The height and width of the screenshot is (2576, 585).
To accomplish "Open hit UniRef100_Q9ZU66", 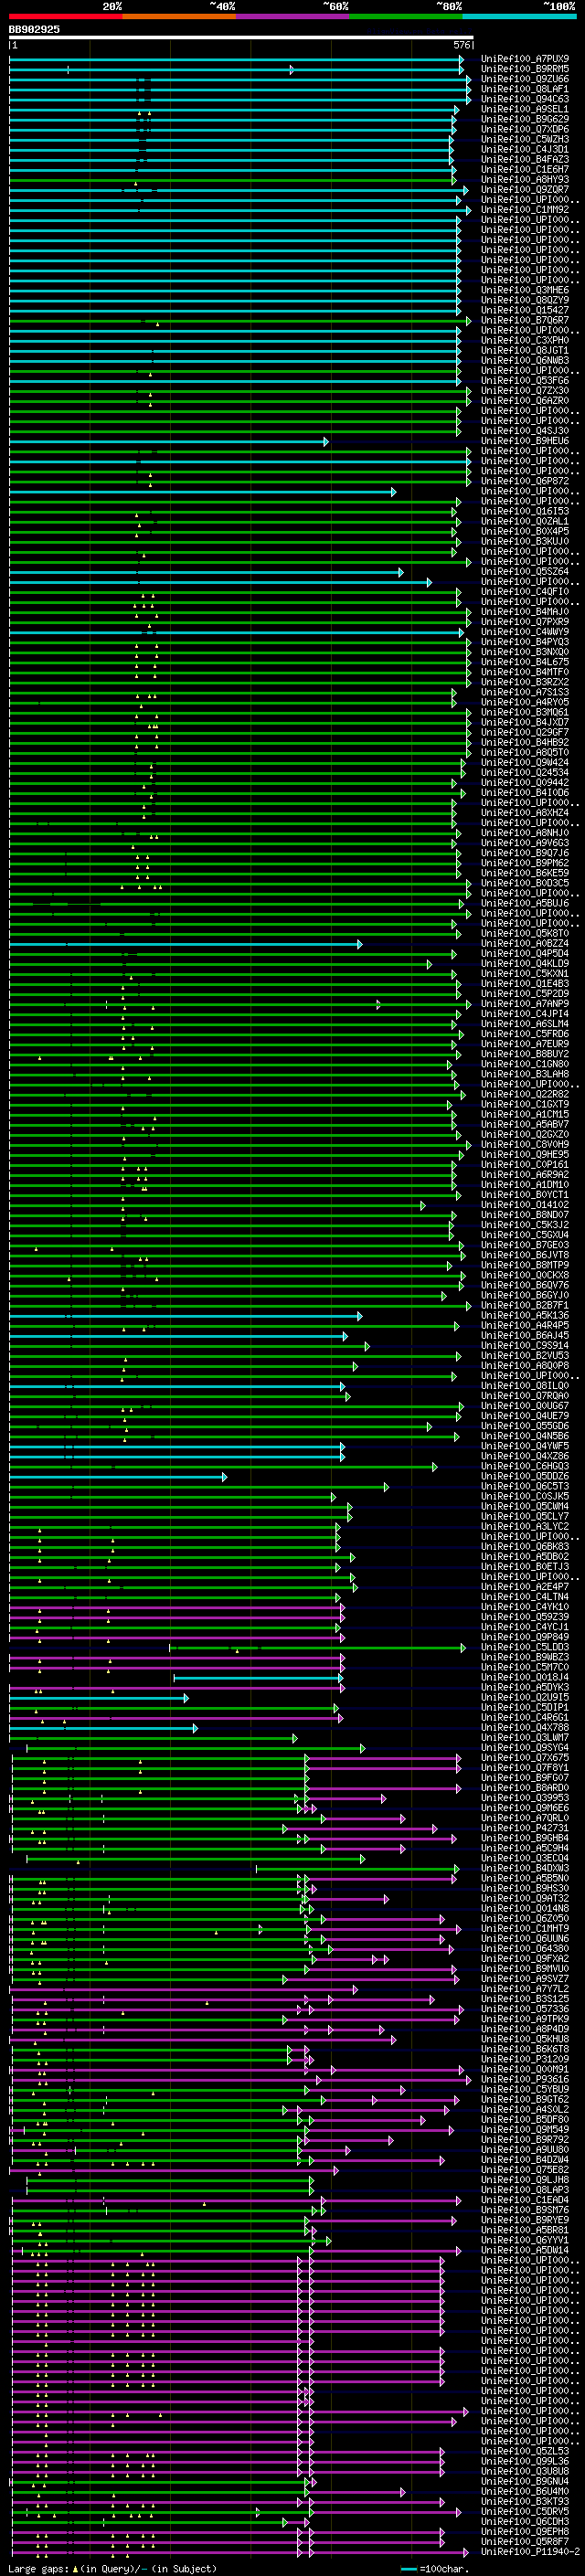I will [525, 79].
